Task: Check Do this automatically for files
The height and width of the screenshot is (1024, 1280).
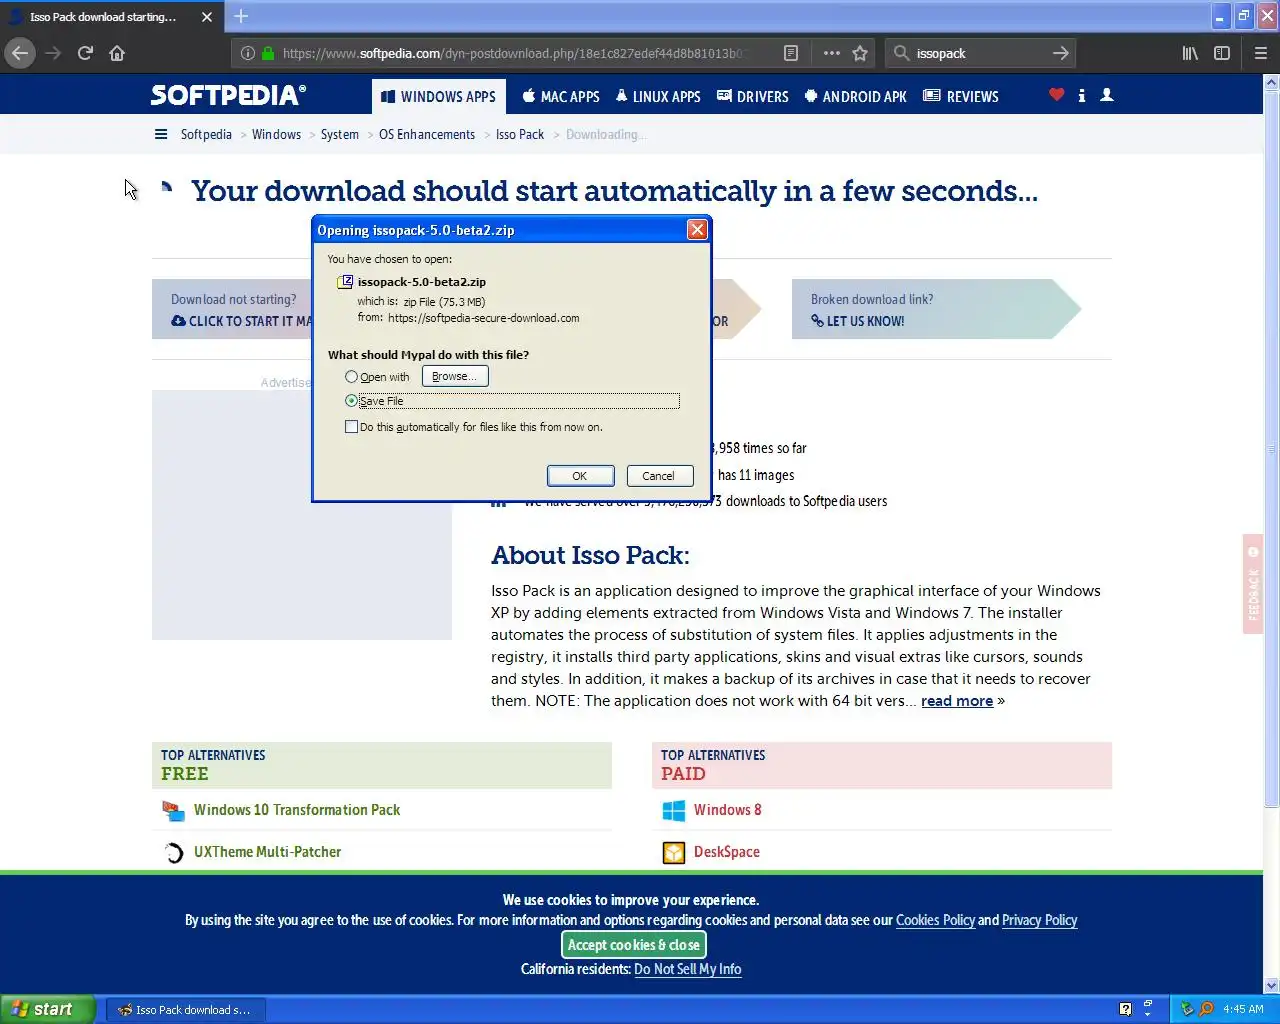Action: click(351, 427)
